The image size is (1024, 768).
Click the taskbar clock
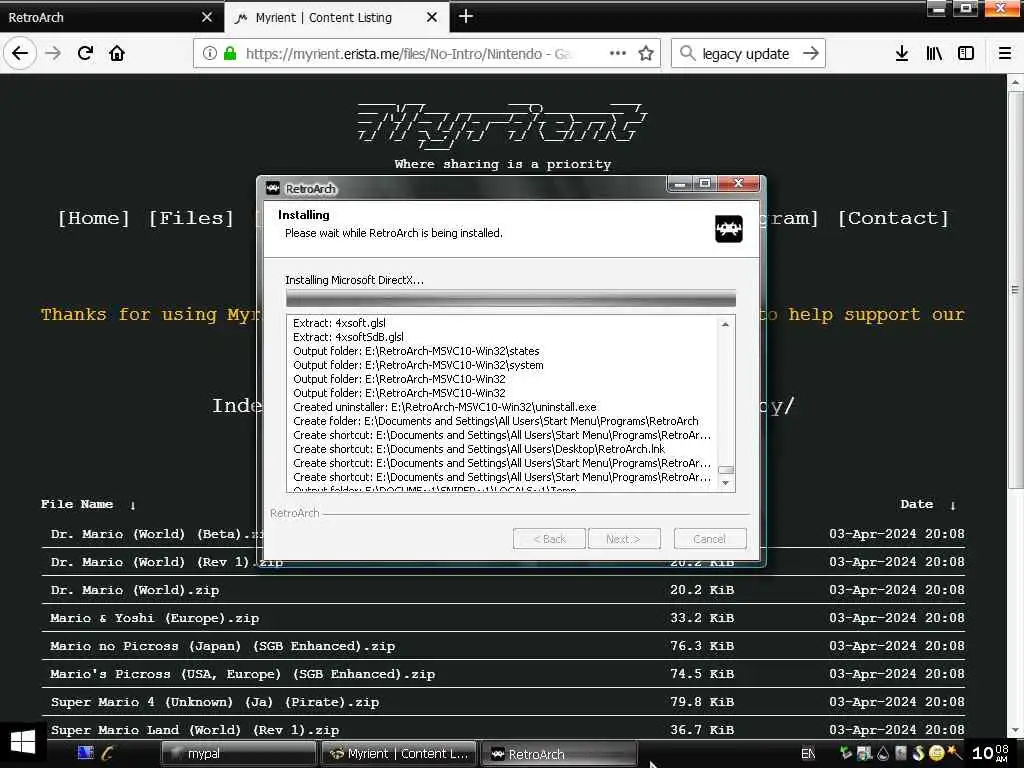(x=990, y=753)
